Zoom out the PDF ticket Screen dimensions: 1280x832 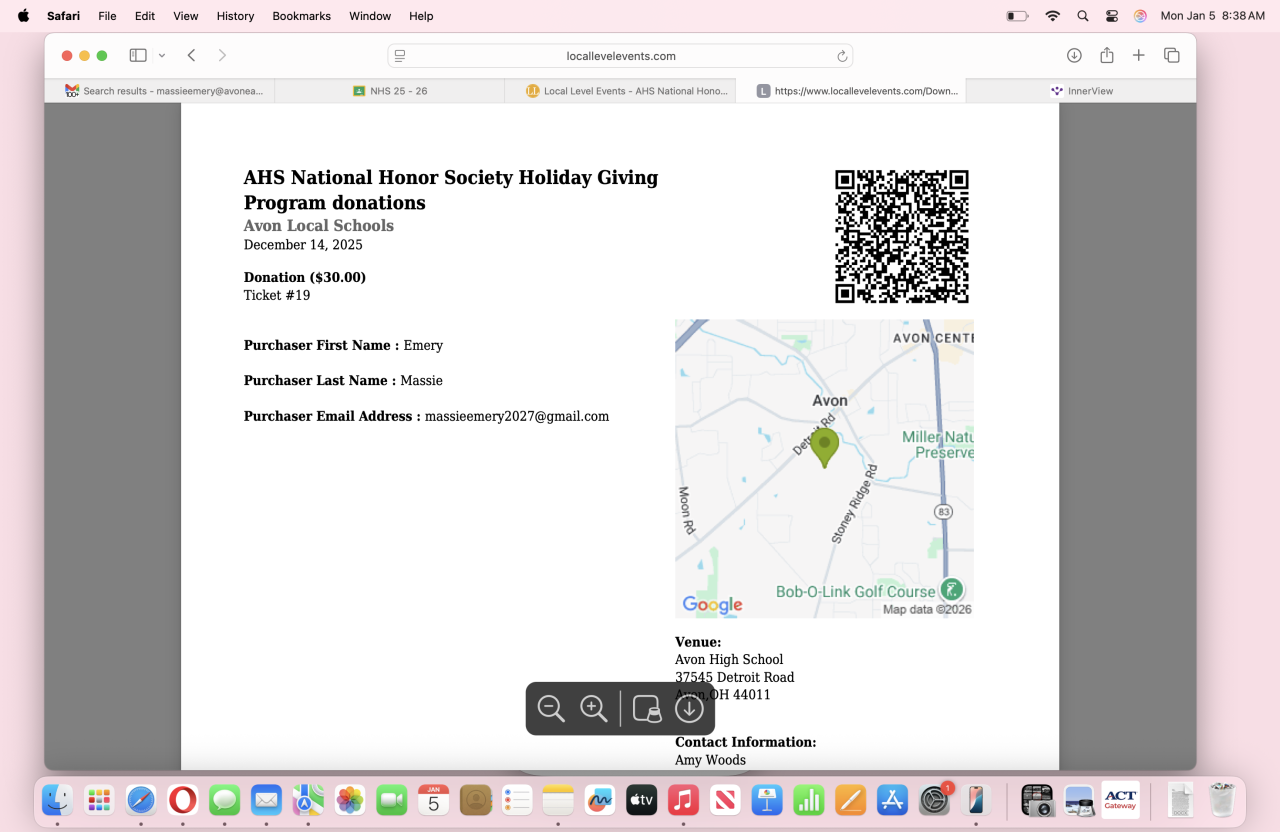coord(551,709)
